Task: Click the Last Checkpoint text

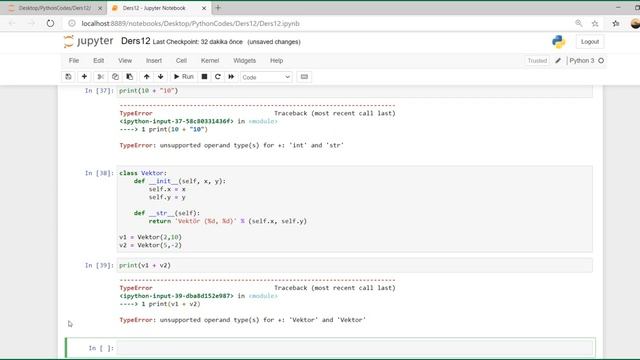Action: [198, 42]
